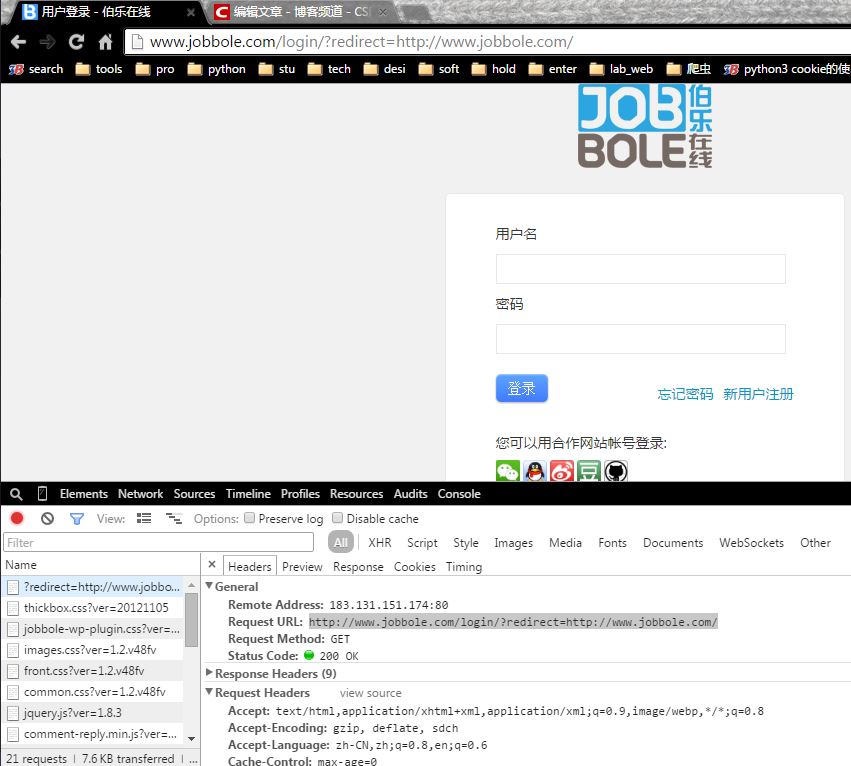Switch to large request rows view
This screenshot has width=851, height=766.
144,518
